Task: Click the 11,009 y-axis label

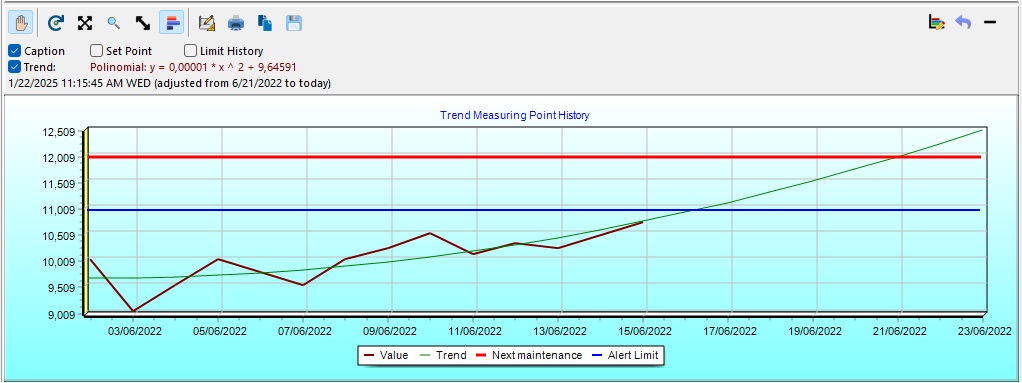Action: pos(58,210)
